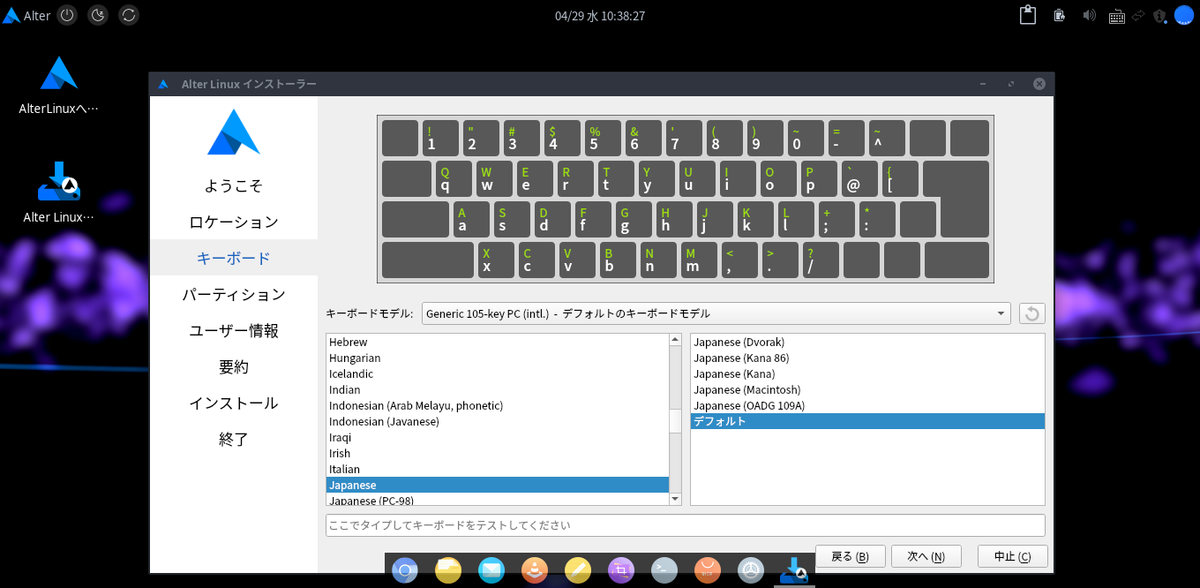1200x588 pixels.
Task: Reset keyboard model to default button
Action: pyautogui.click(x=1032, y=314)
